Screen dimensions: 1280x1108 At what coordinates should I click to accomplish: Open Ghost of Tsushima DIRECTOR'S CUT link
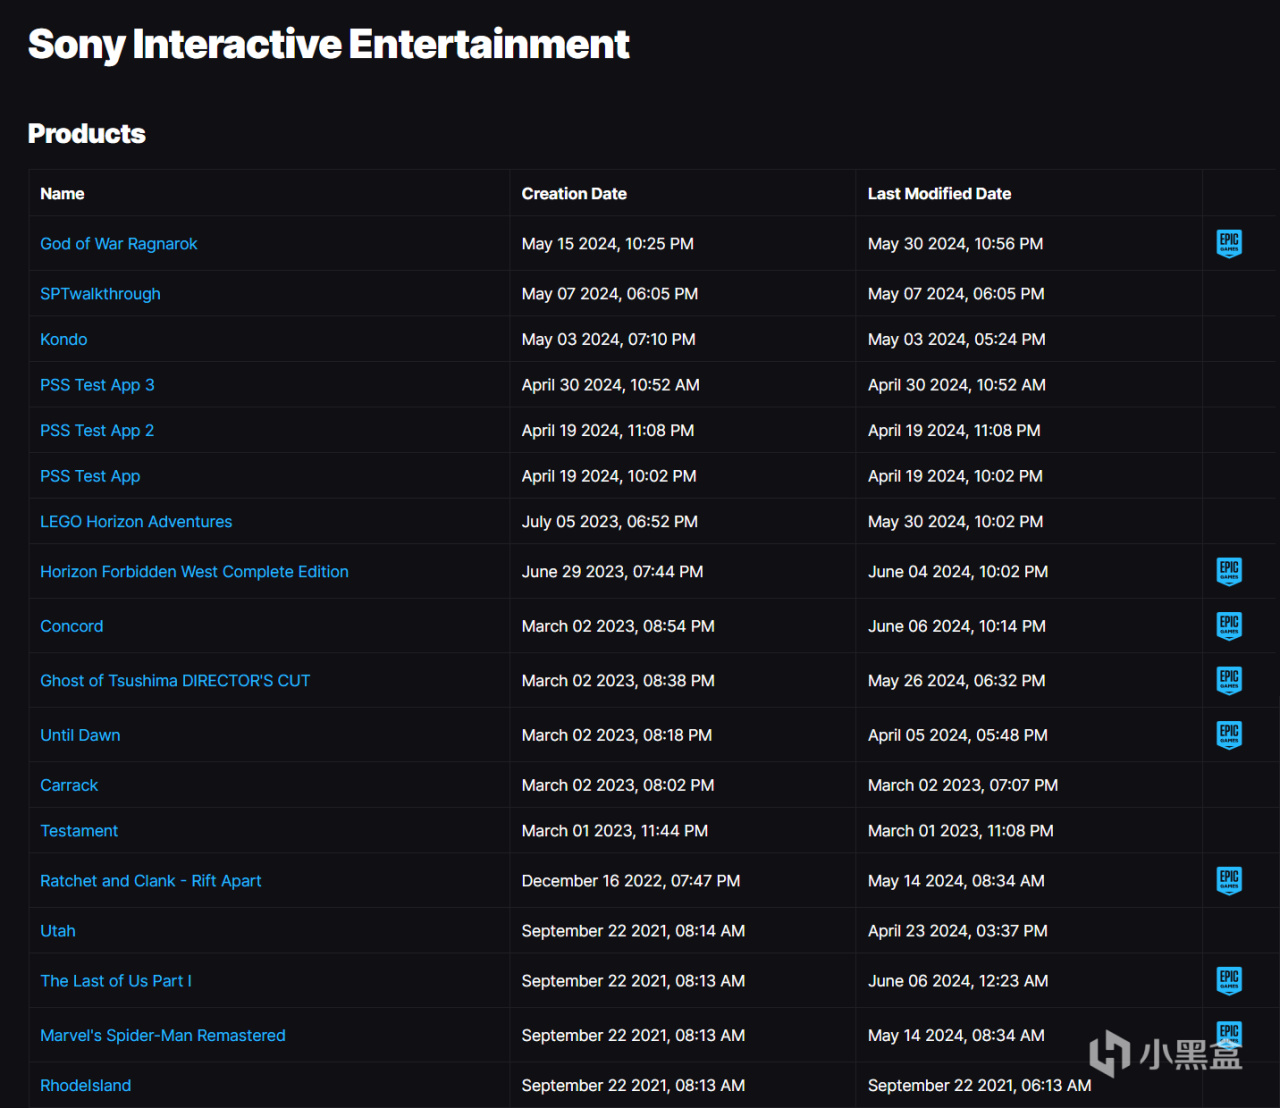pos(175,681)
